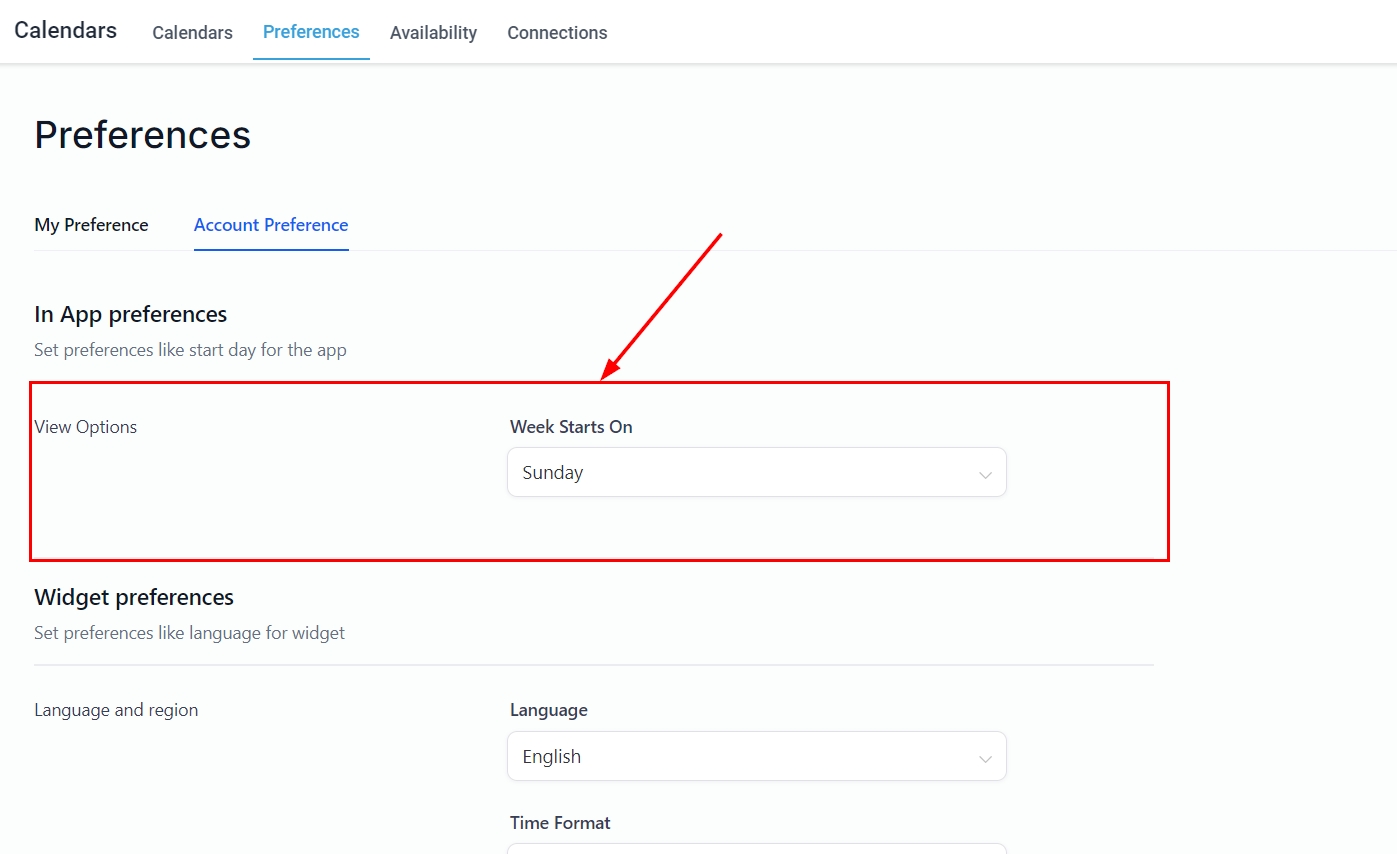Switch to the My Preference sub-tab

click(91, 225)
